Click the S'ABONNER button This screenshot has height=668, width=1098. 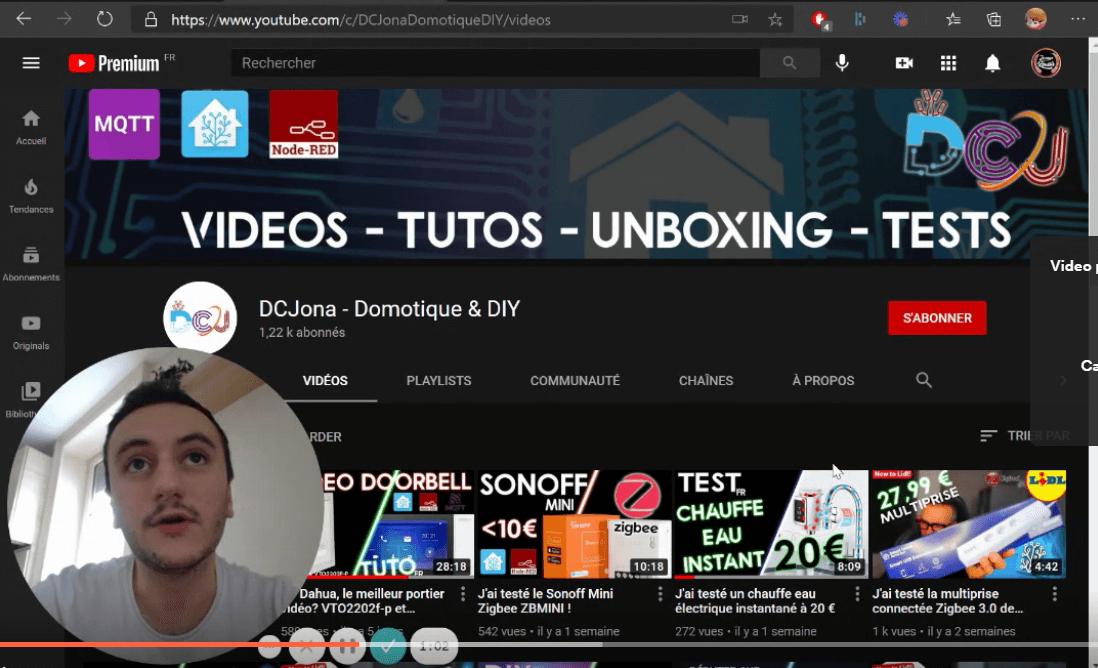click(937, 318)
